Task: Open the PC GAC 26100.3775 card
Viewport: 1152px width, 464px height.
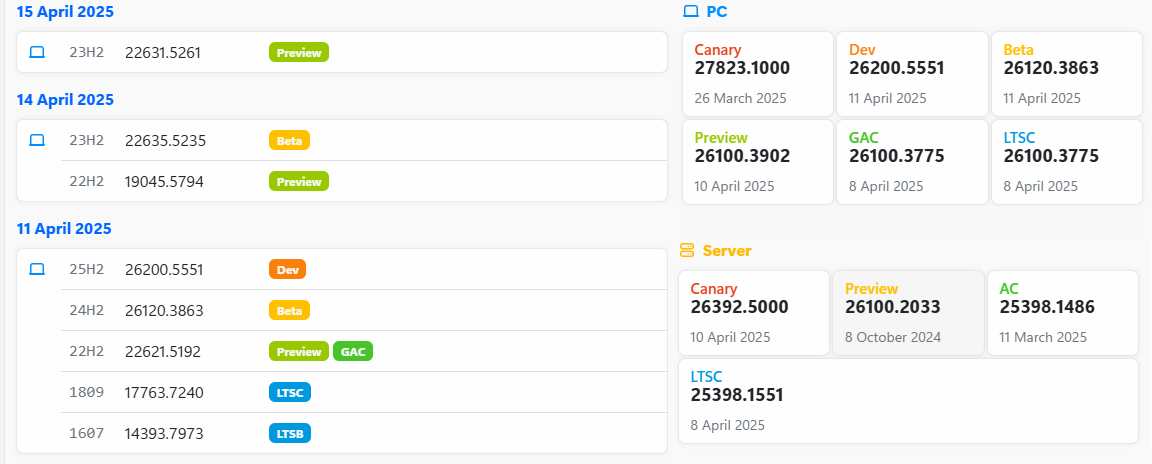Action: pos(912,162)
